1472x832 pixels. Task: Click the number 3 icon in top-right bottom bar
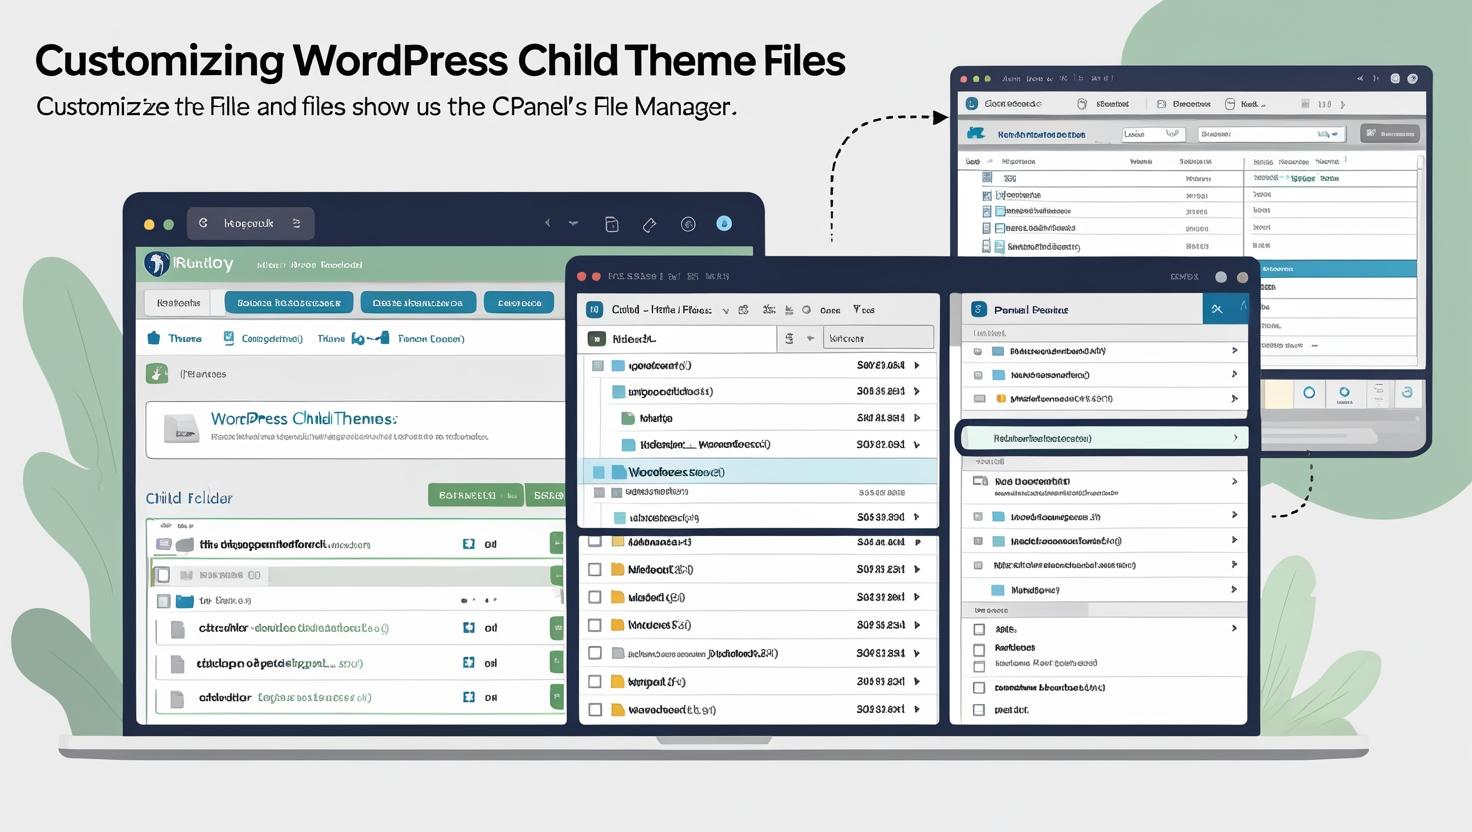coord(1407,392)
